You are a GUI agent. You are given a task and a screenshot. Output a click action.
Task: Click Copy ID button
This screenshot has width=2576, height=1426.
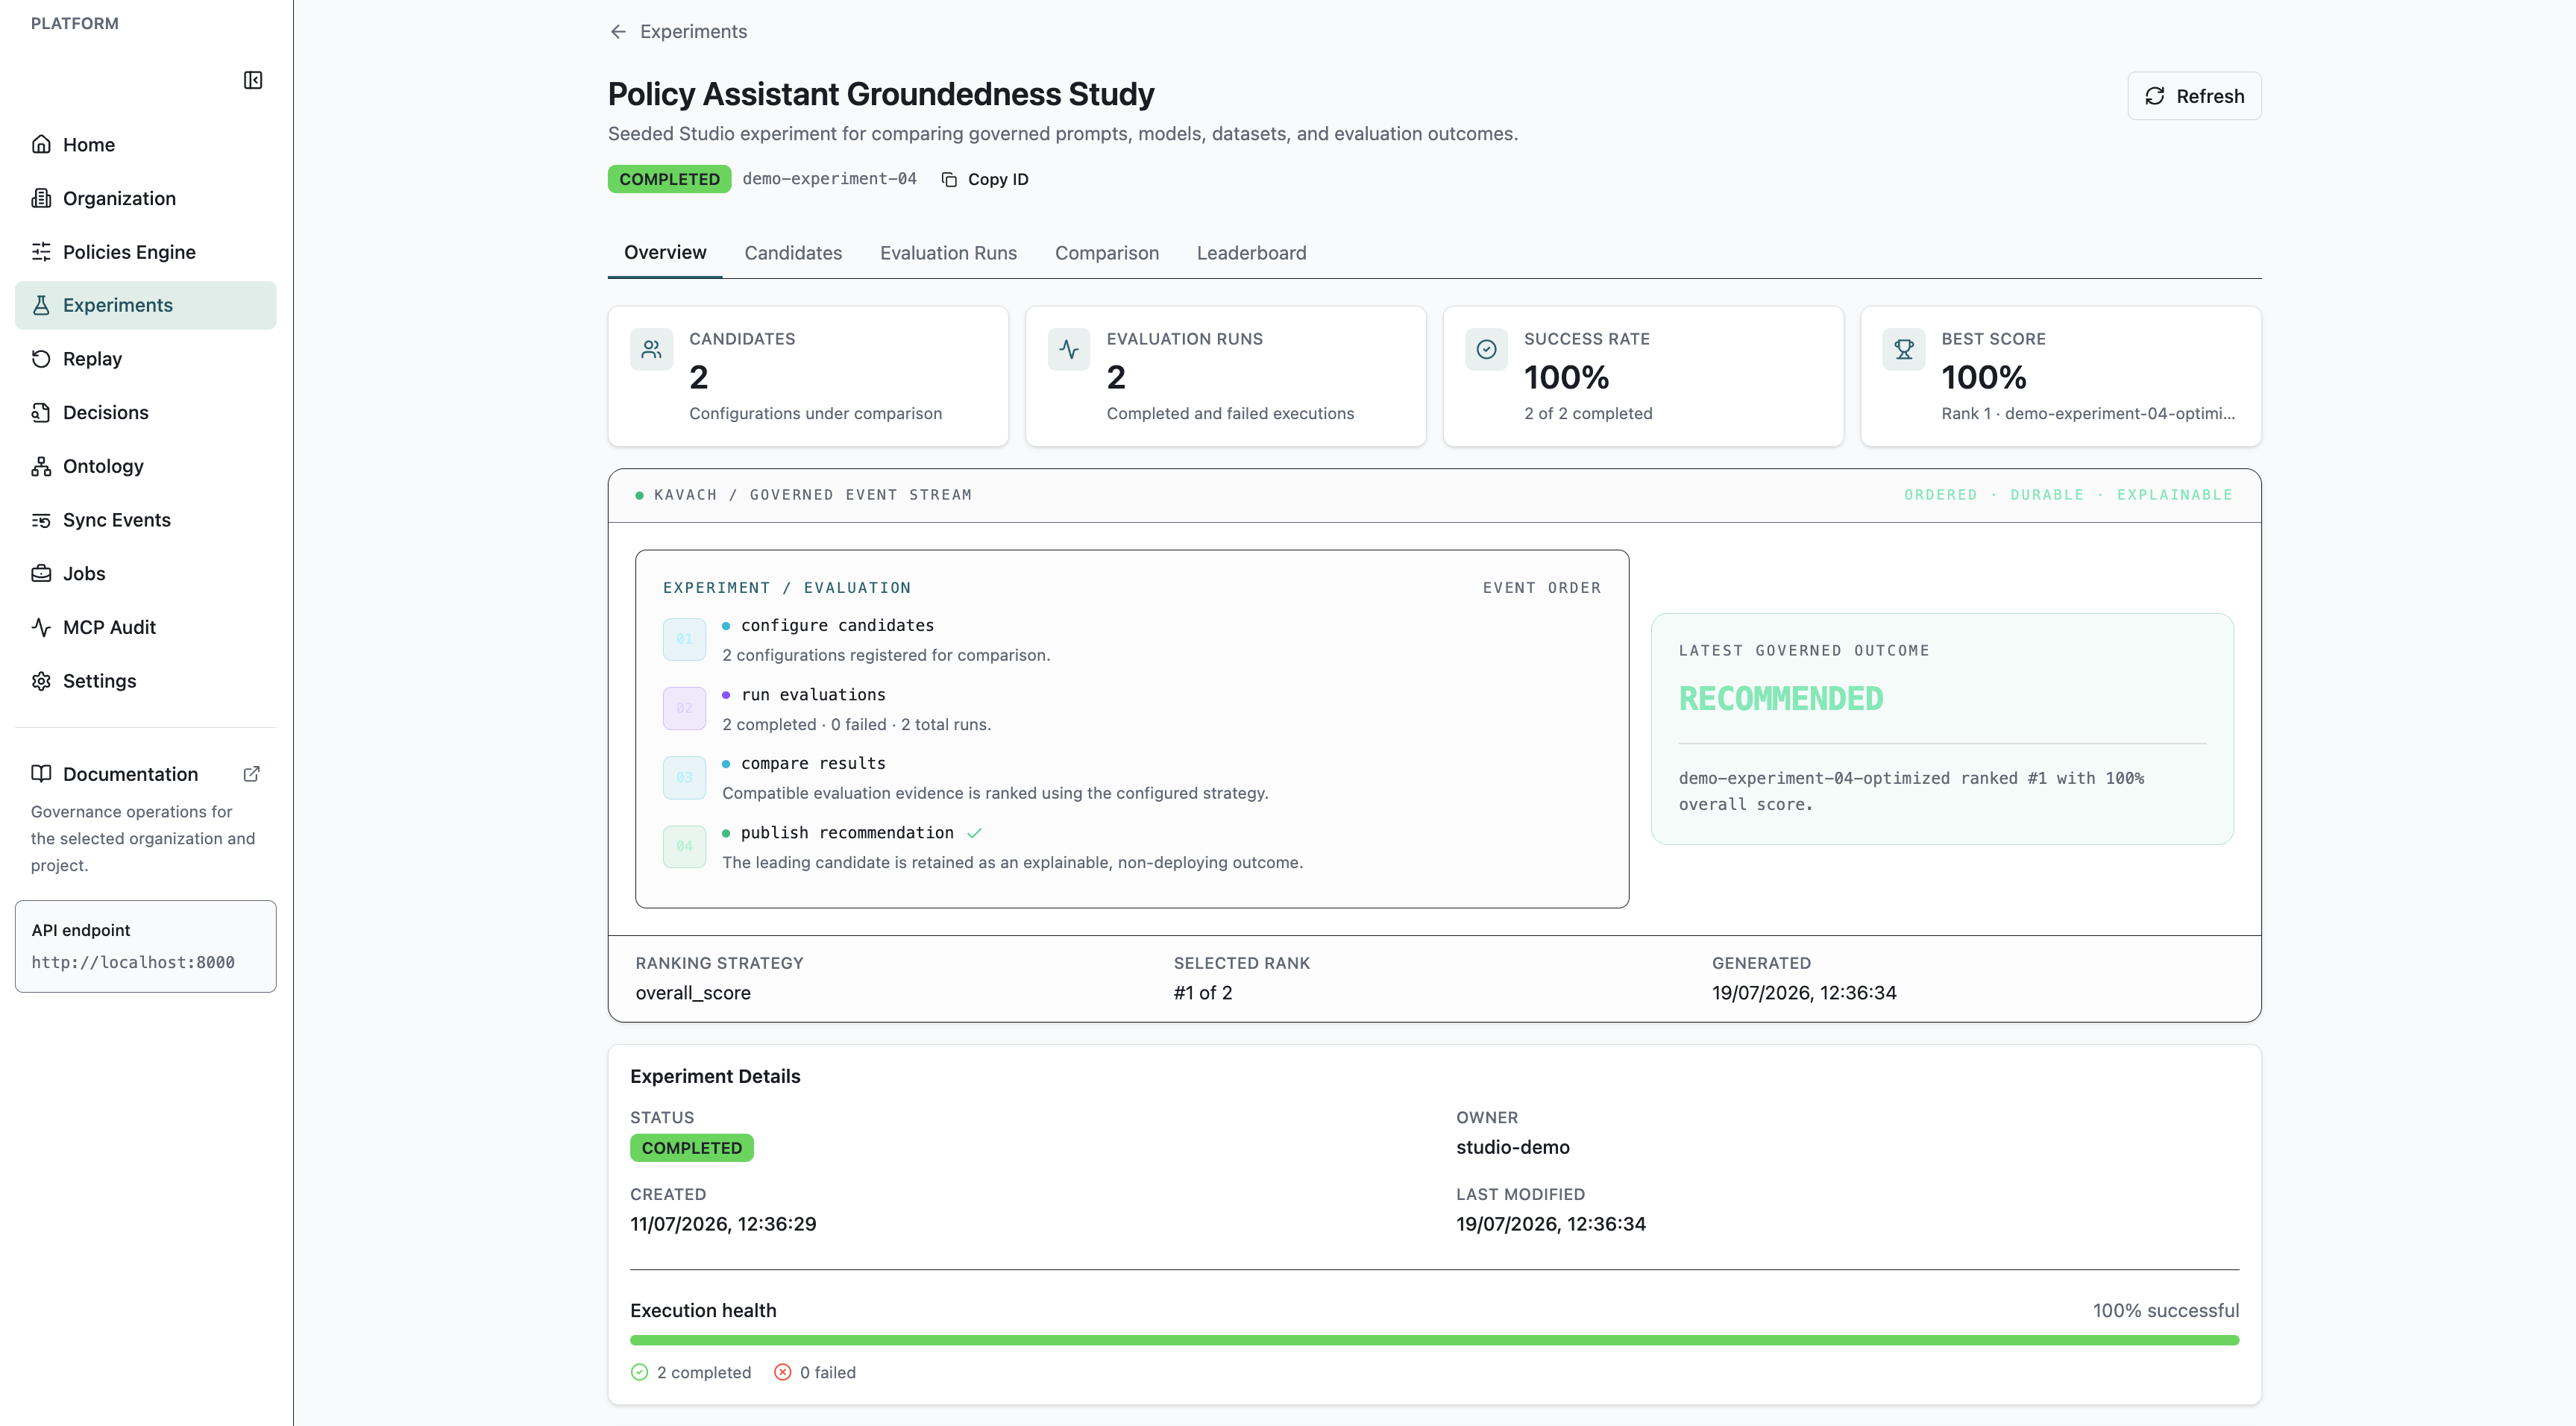[x=985, y=180]
